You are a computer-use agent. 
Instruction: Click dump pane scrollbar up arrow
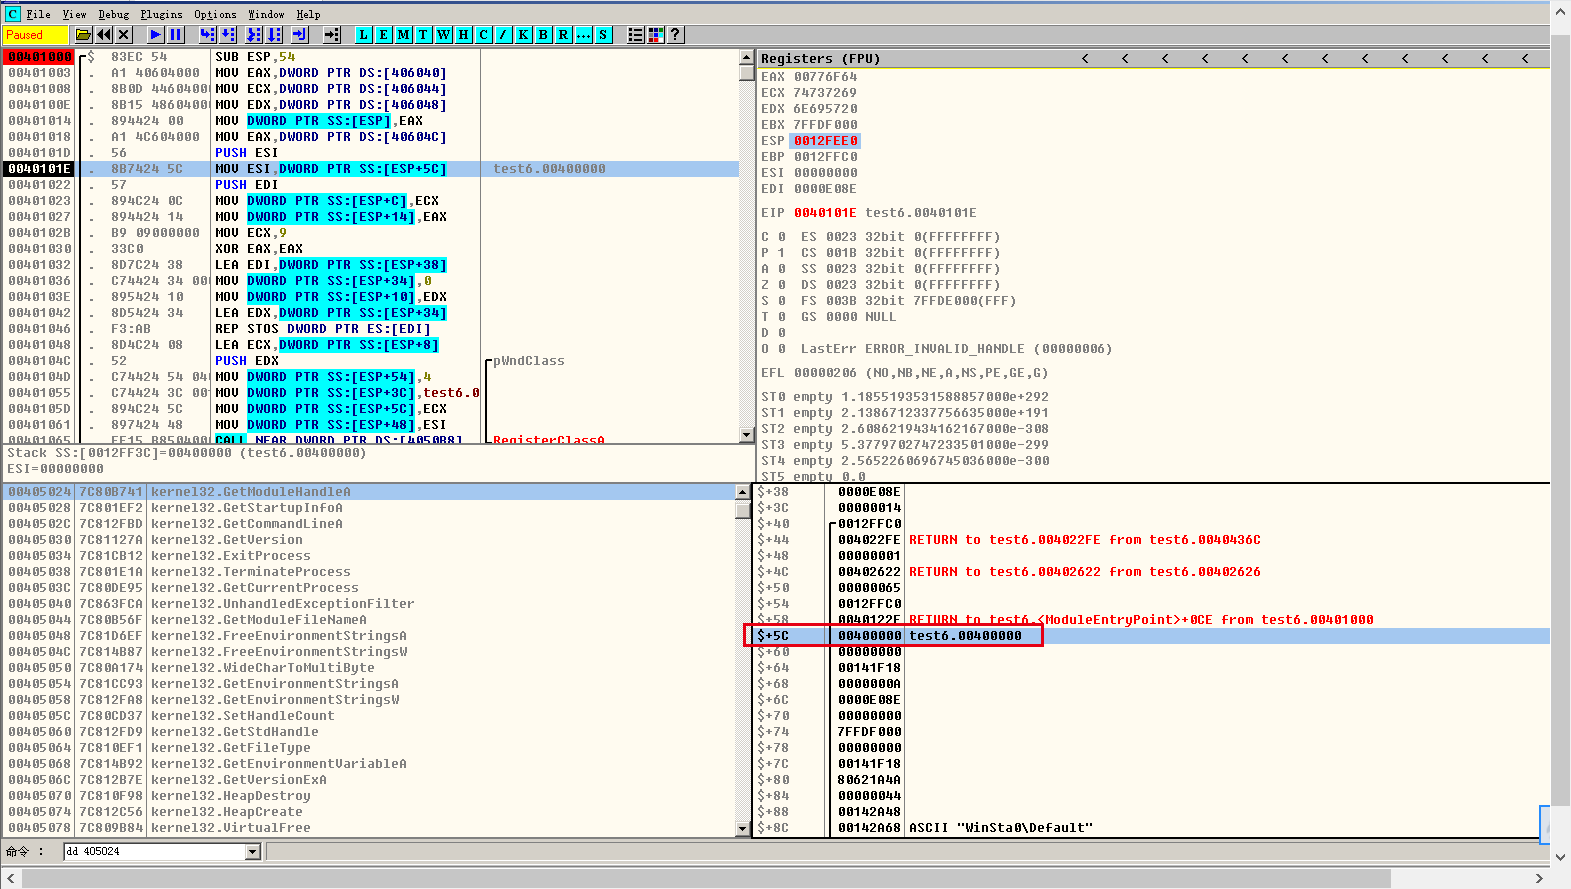coord(742,492)
